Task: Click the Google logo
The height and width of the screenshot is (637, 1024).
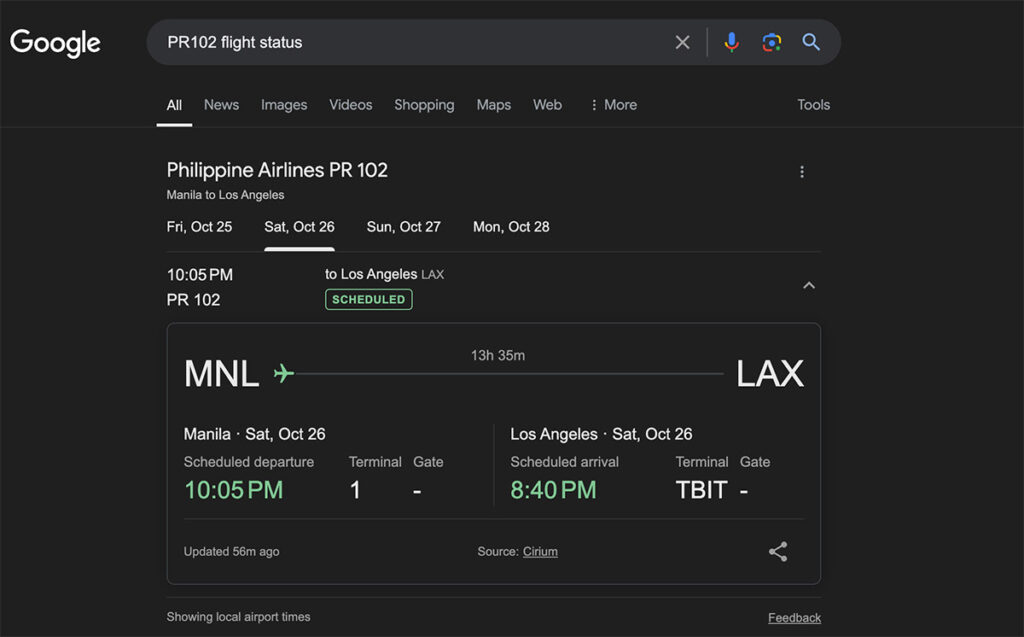Action: coord(55,42)
